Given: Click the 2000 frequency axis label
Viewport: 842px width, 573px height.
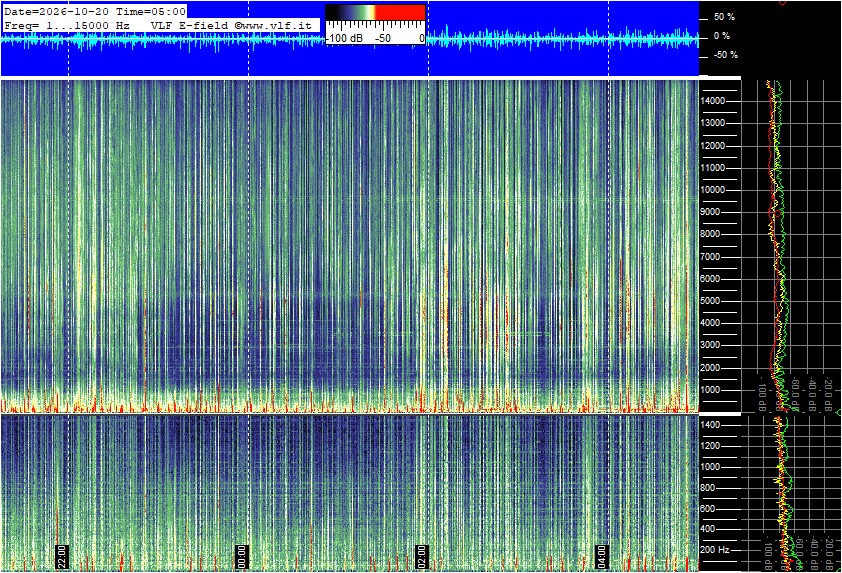Looking at the screenshot, I should coord(710,368).
